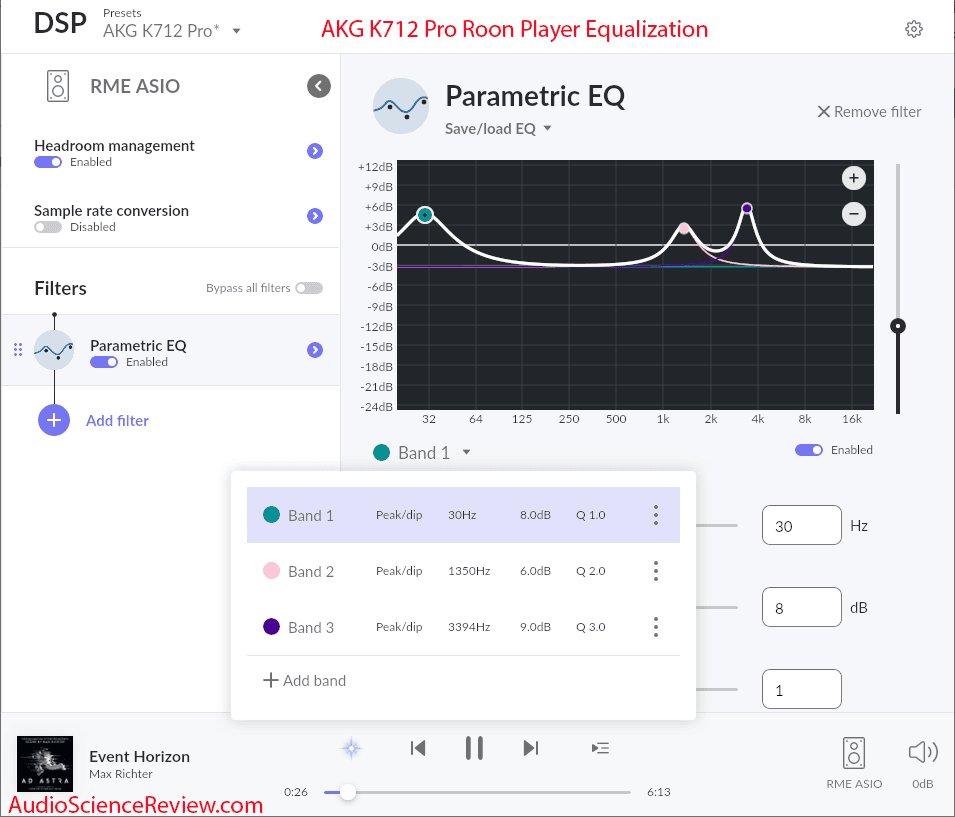Image resolution: width=955 pixels, height=817 pixels.
Task: Click the 1350Hz value in Band 2
Action: (469, 571)
